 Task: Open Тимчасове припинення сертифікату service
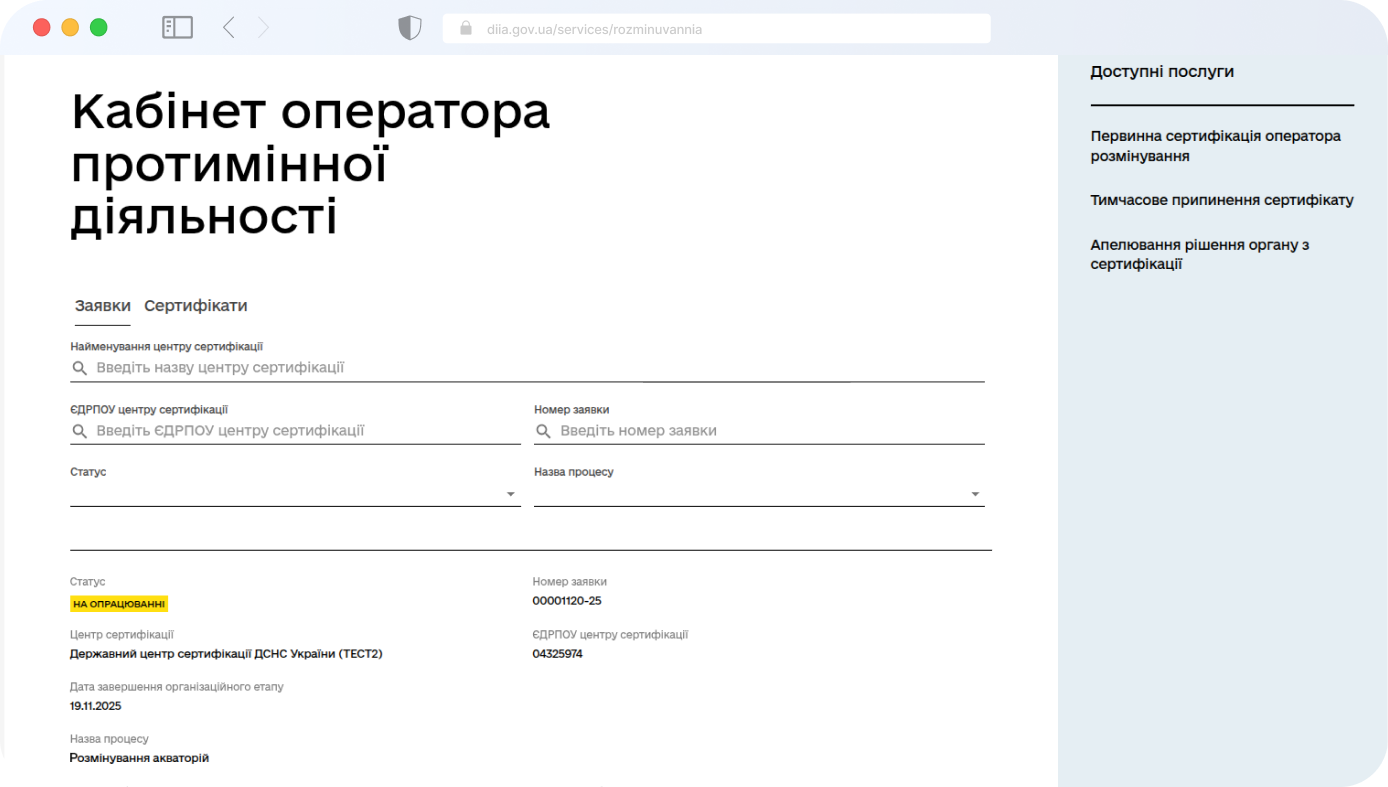pos(1221,200)
